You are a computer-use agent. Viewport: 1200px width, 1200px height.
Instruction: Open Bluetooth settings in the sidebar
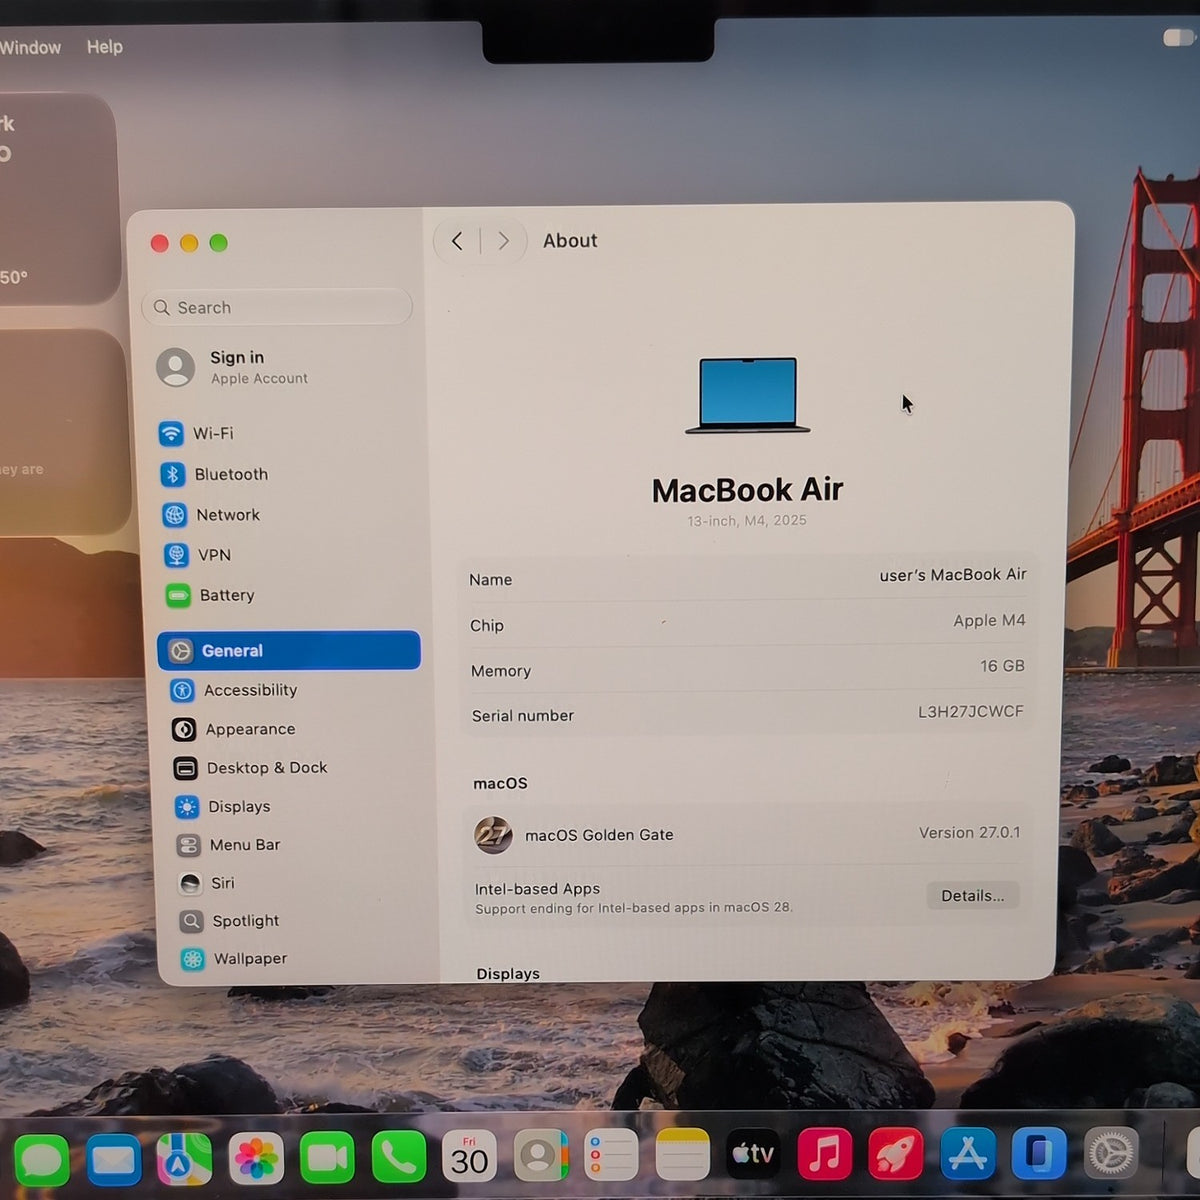(x=214, y=474)
